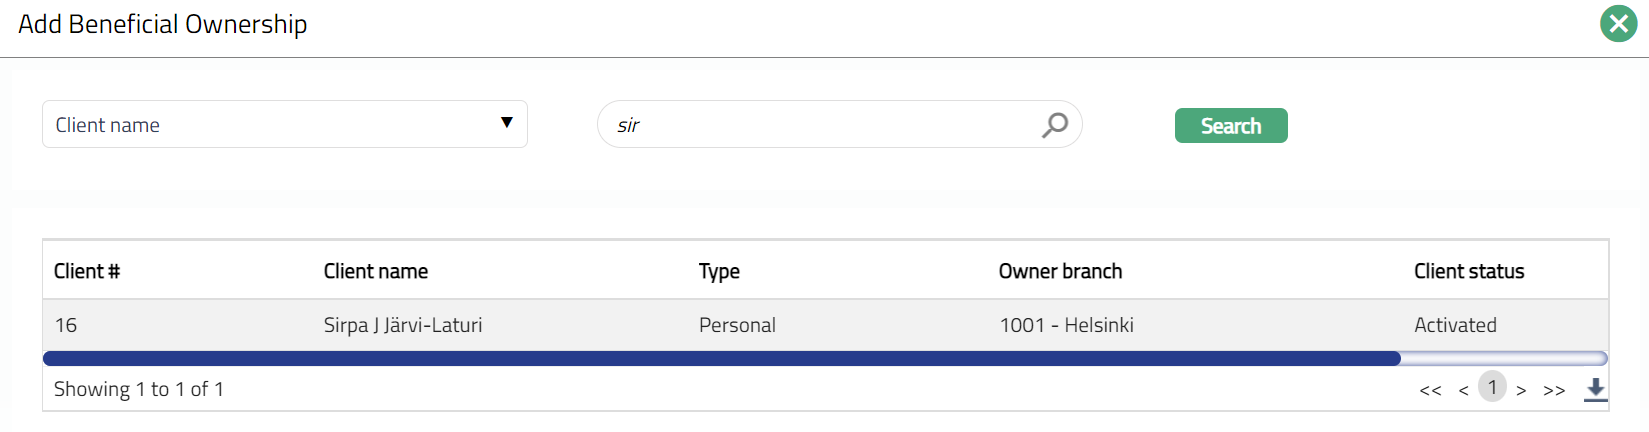Go to the first results page
This screenshot has height=432, width=1649.
[x=1430, y=390]
